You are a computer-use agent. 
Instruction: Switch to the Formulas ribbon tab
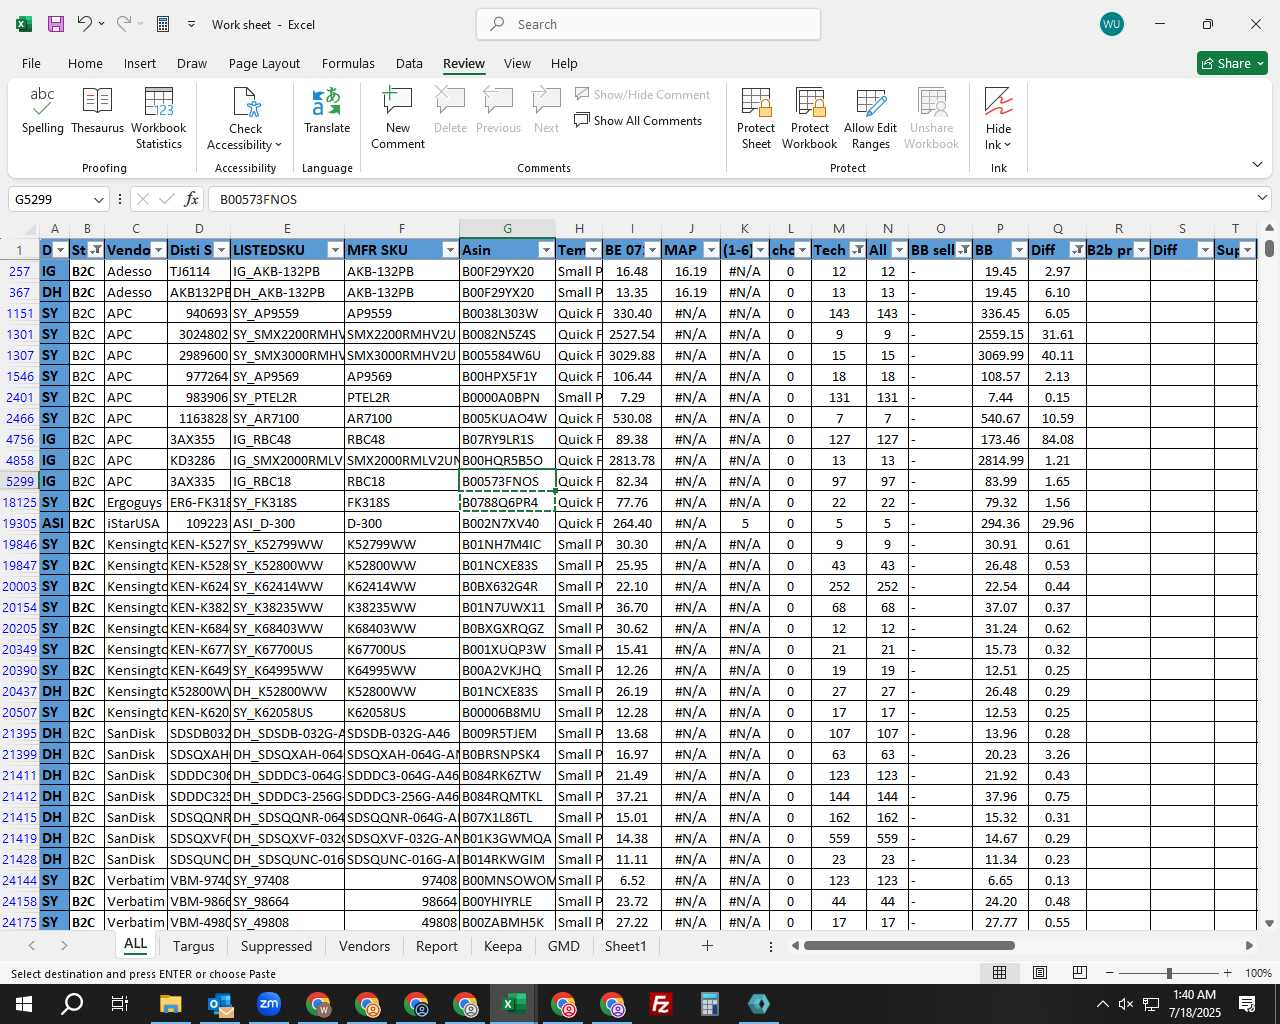348,63
